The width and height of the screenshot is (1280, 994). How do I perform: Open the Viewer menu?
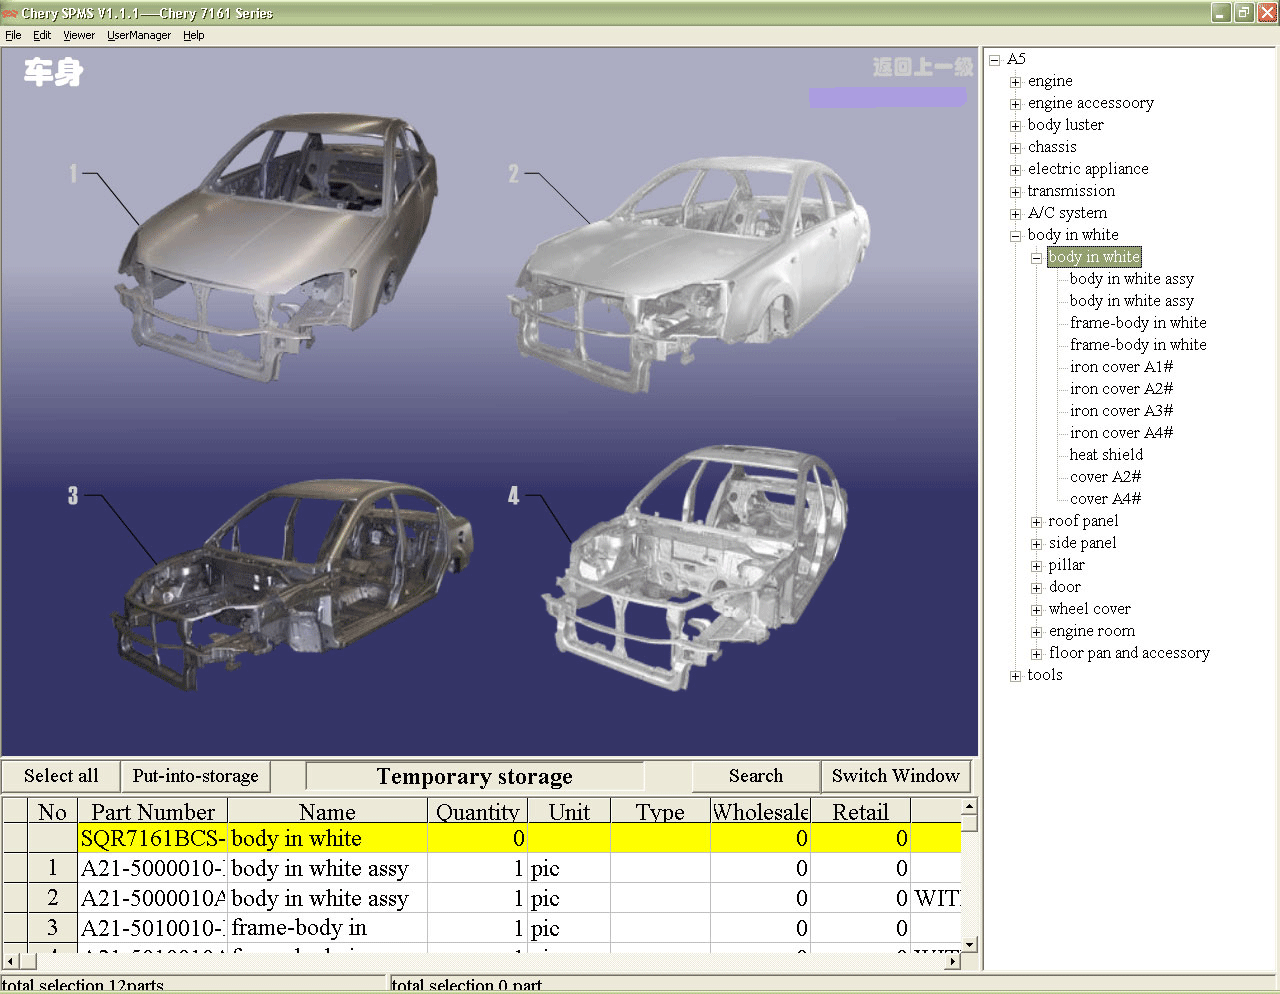tap(79, 35)
